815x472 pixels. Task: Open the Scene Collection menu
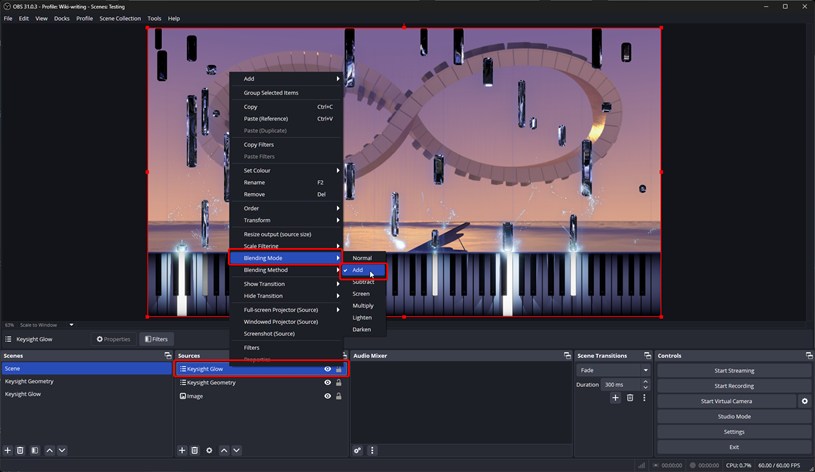[x=120, y=18]
